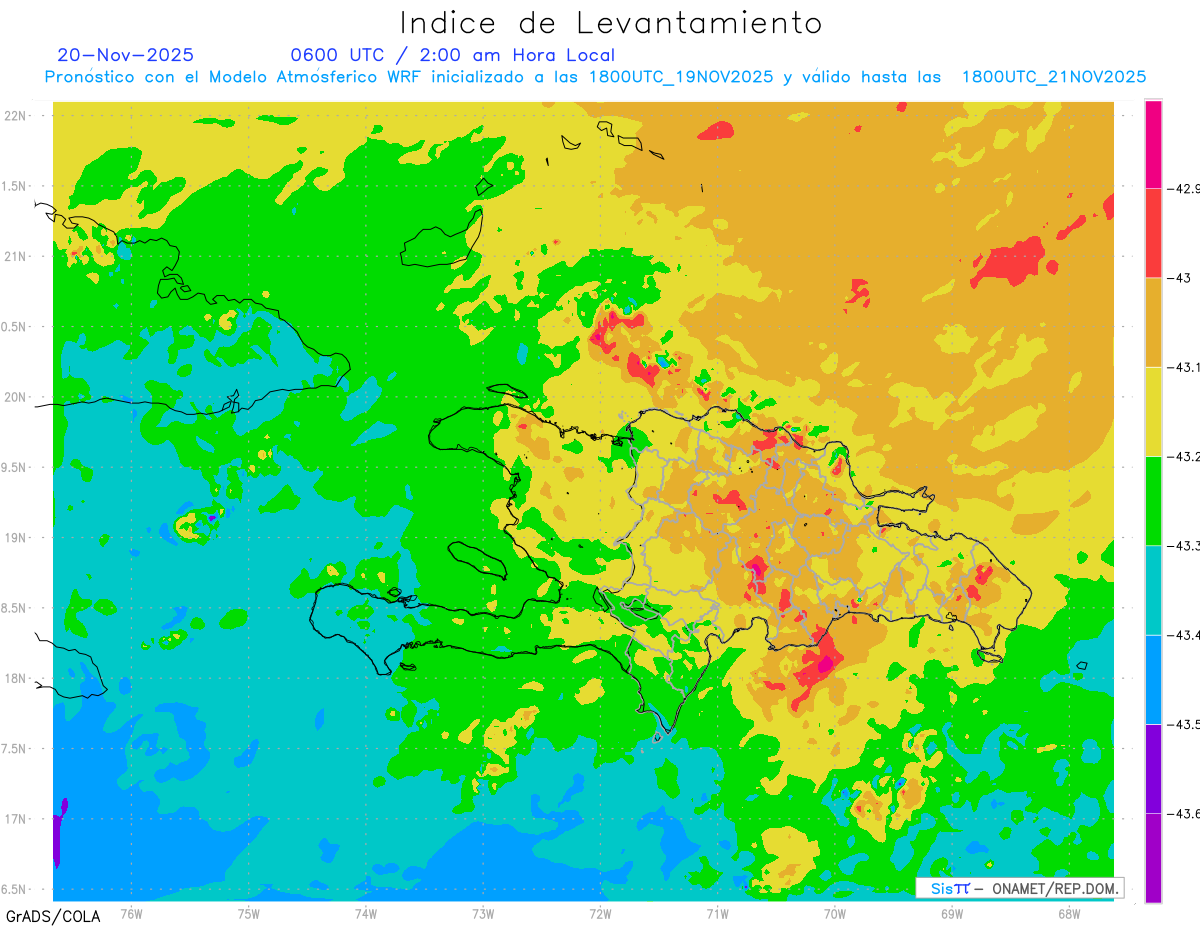Click the 7.5N latitude label
The height and width of the screenshot is (927, 1200).
[x=15, y=750]
